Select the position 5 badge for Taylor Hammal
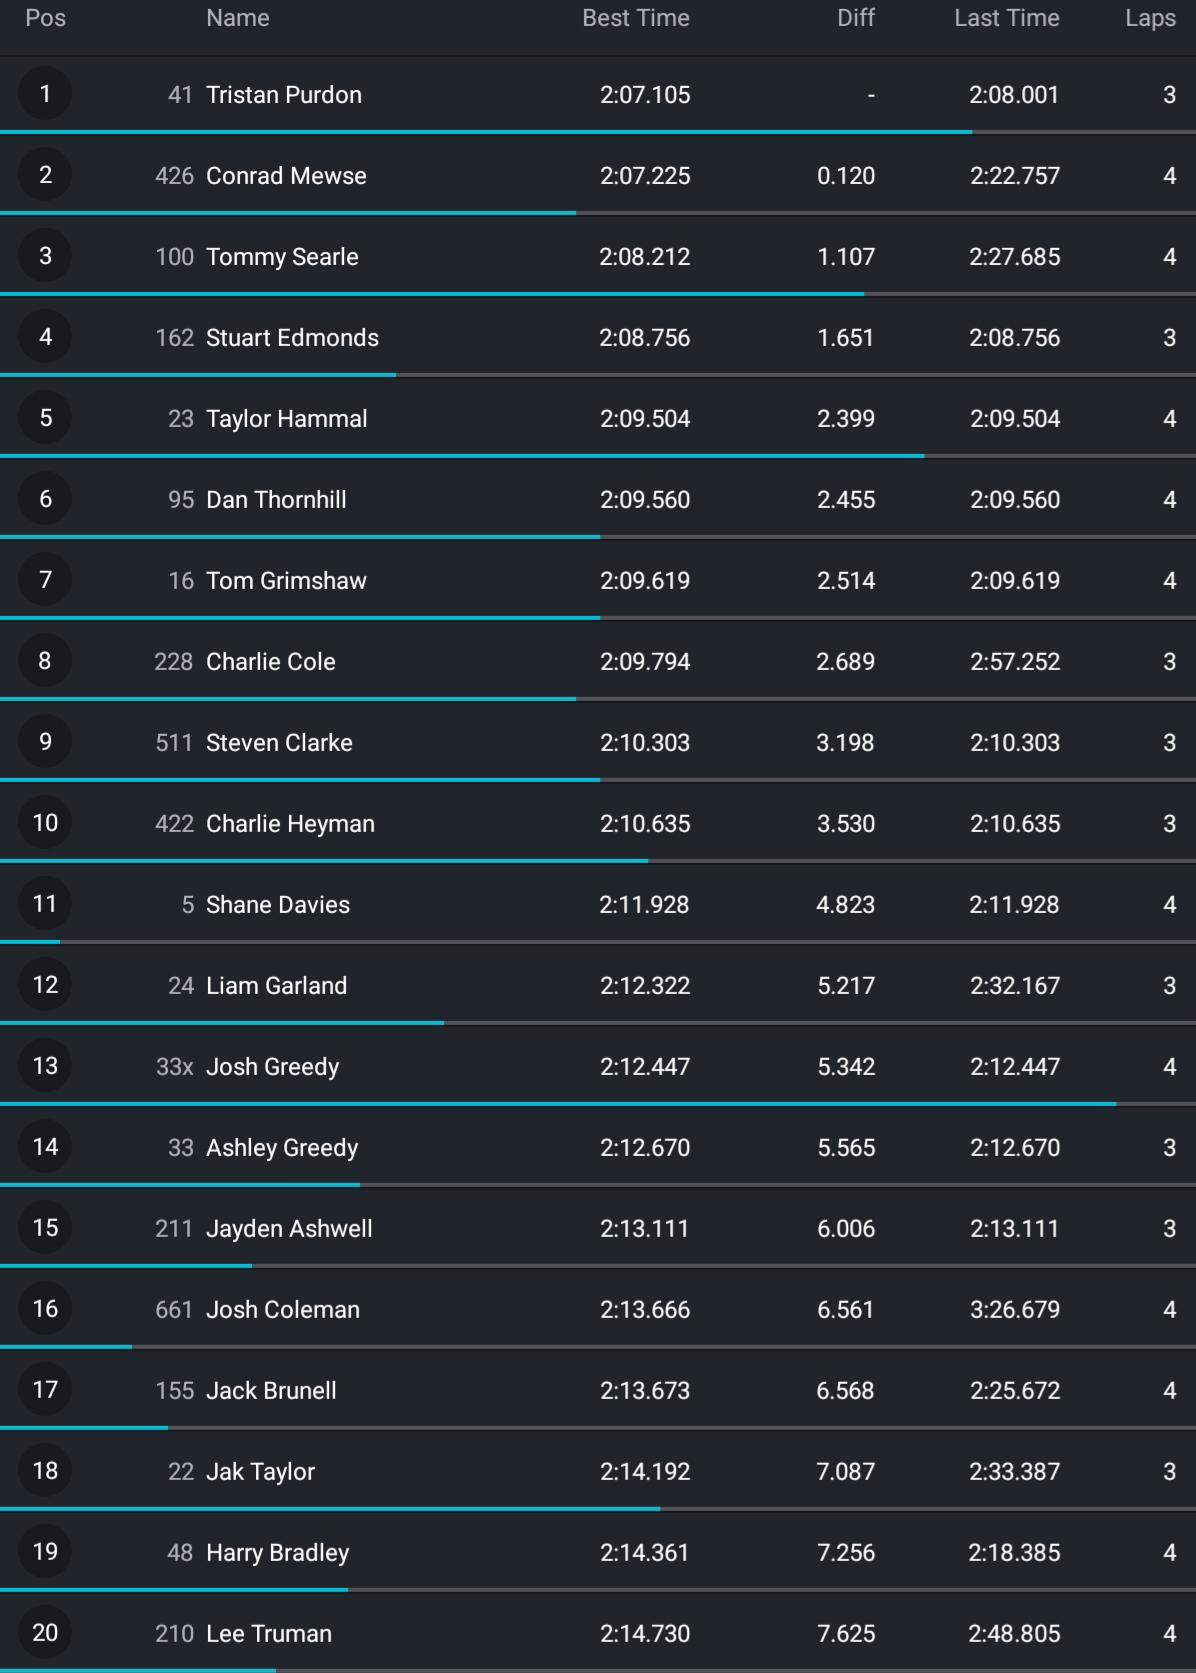The width and height of the screenshot is (1196, 1673). (45, 418)
